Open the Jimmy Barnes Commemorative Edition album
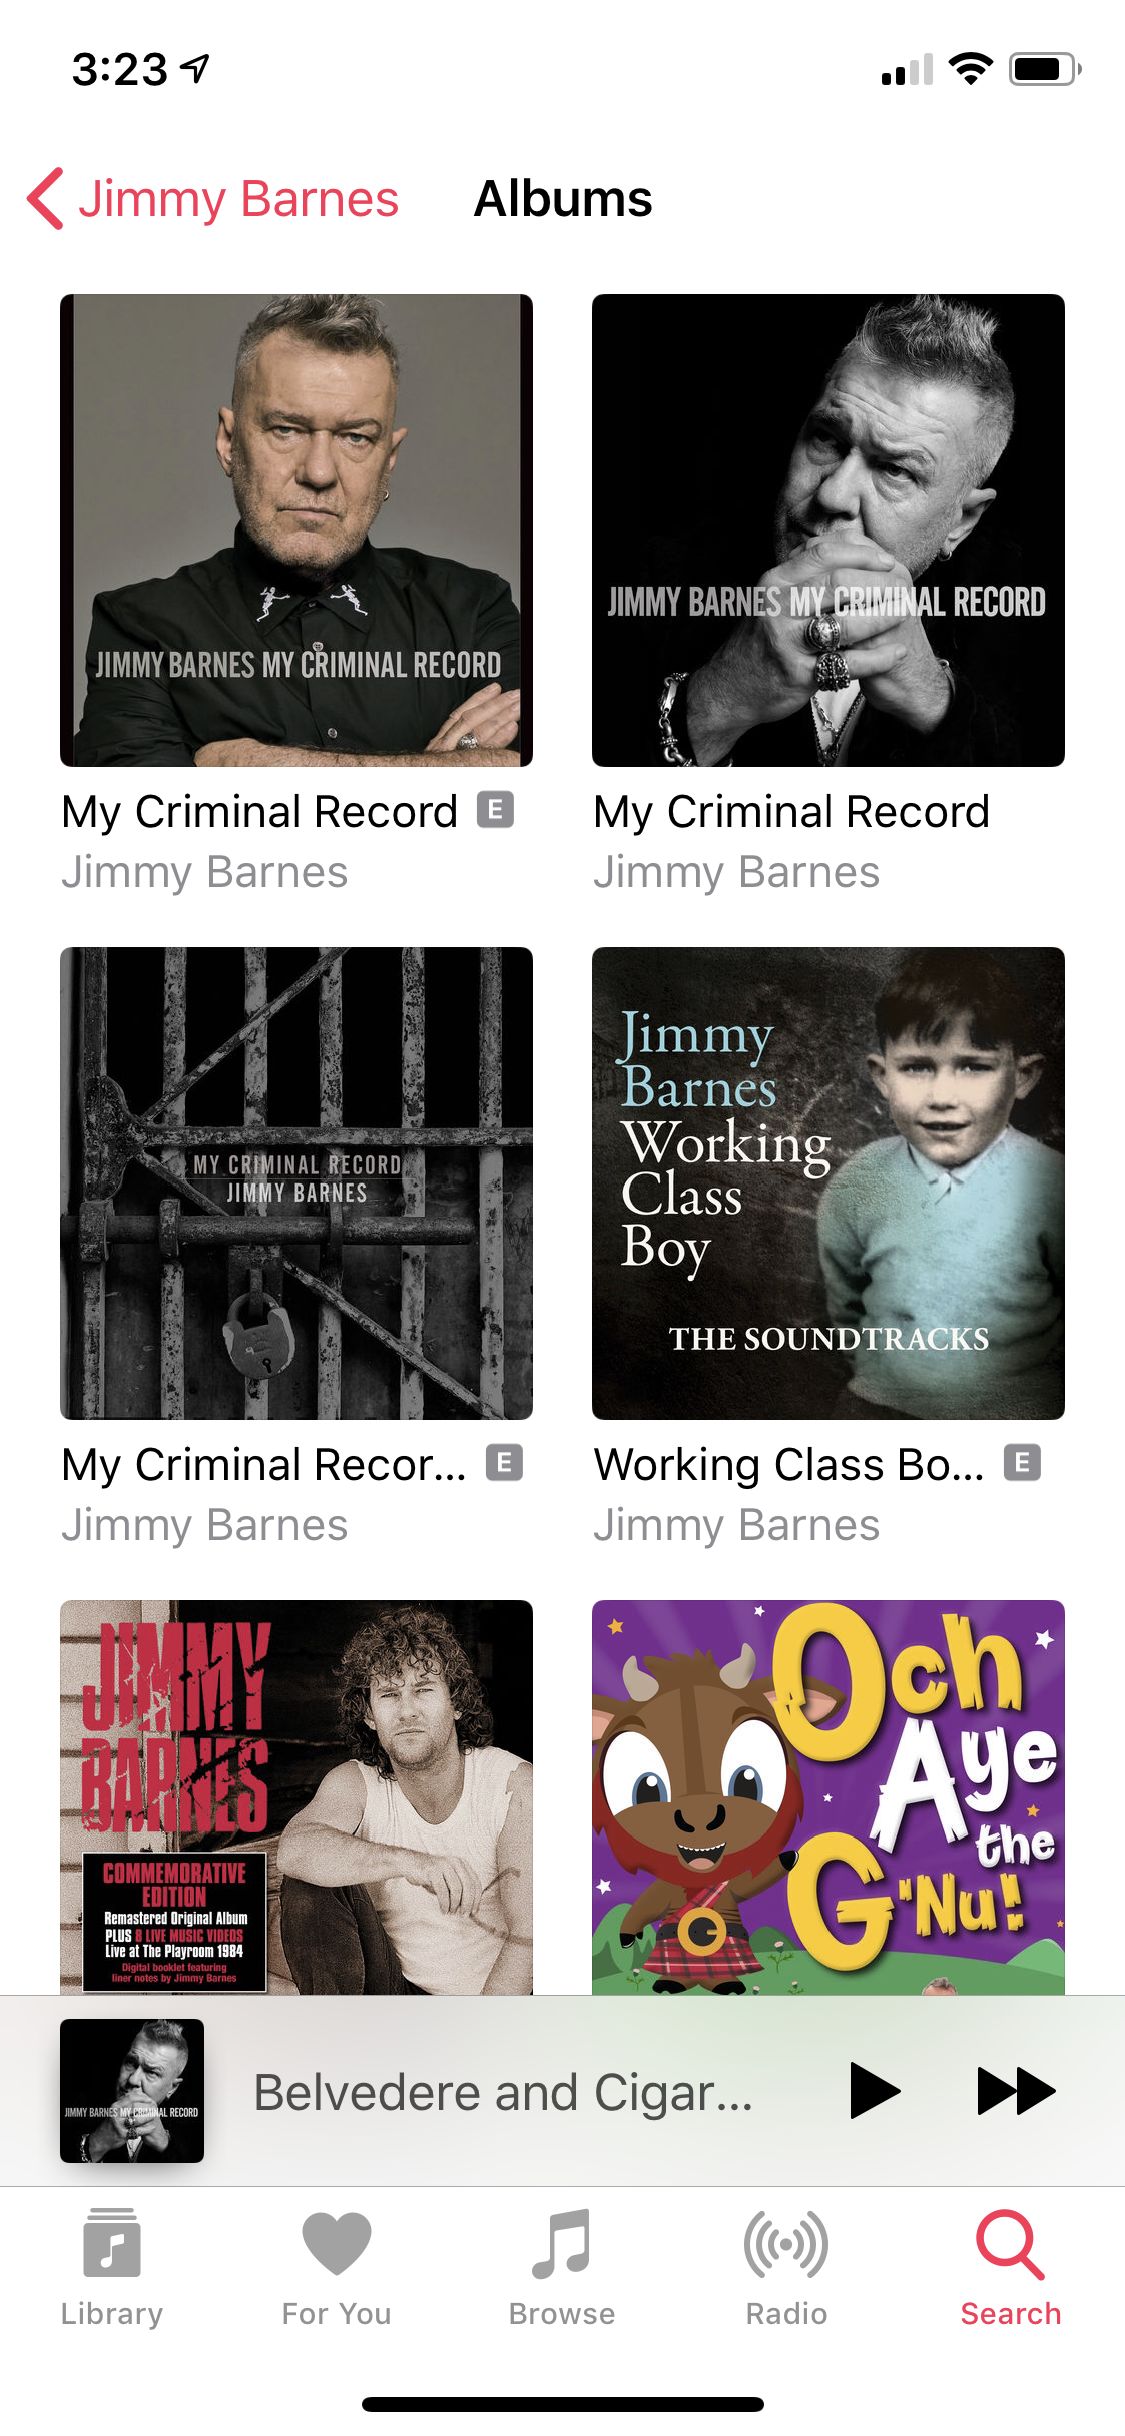1125x2436 pixels. tap(296, 1797)
